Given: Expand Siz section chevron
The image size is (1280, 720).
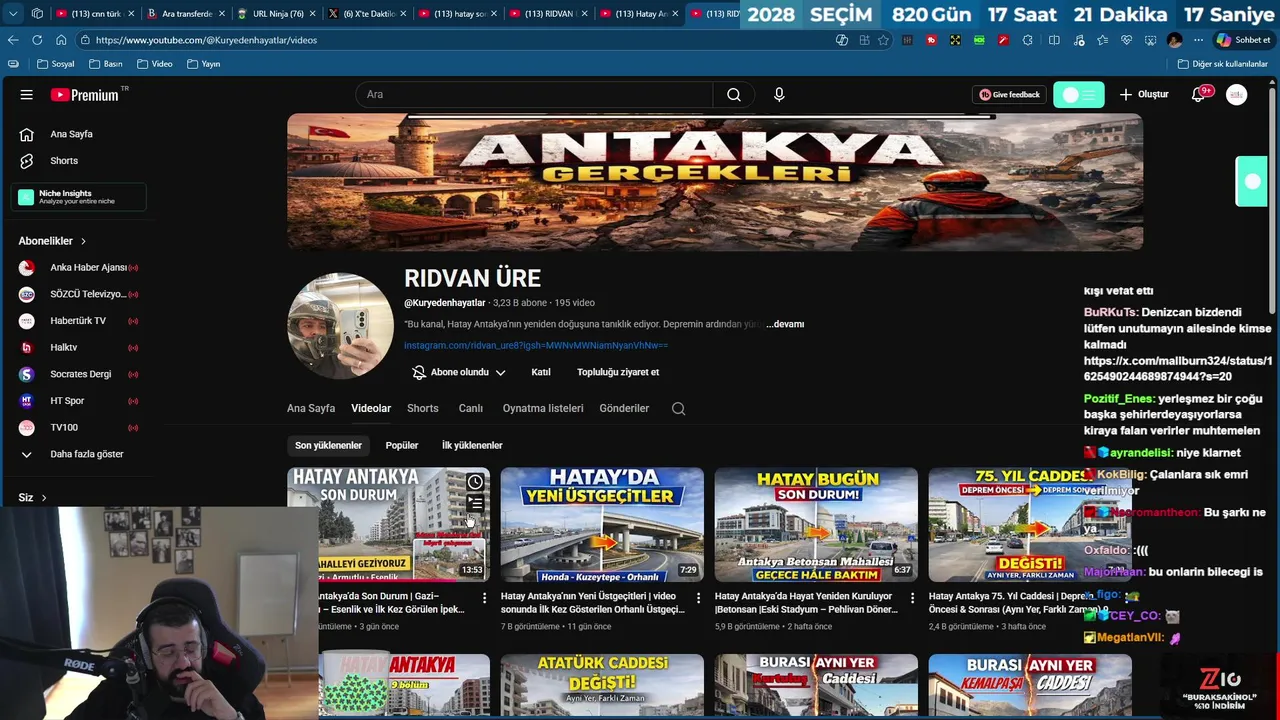Looking at the screenshot, I should (x=43, y=498).
